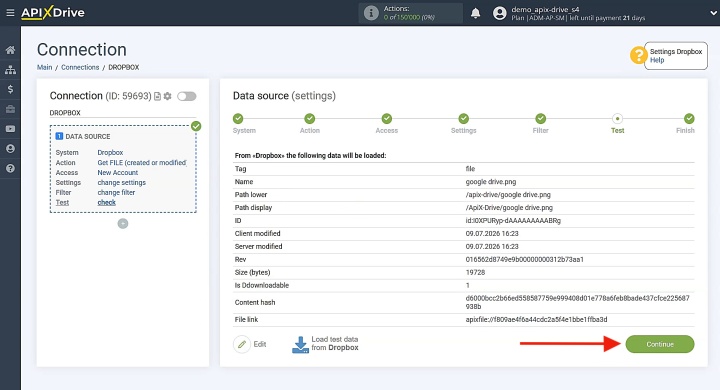Select the File link apixfile value
The width and height of the screenshot is (720, 390).
[536, 319]
